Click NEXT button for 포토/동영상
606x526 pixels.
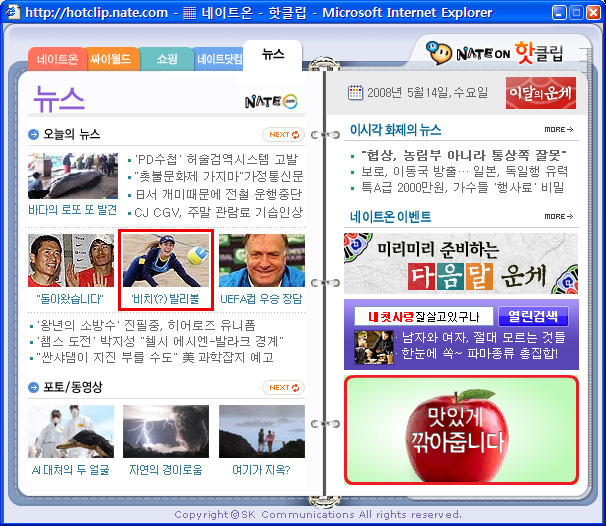(x=284, y=387)
